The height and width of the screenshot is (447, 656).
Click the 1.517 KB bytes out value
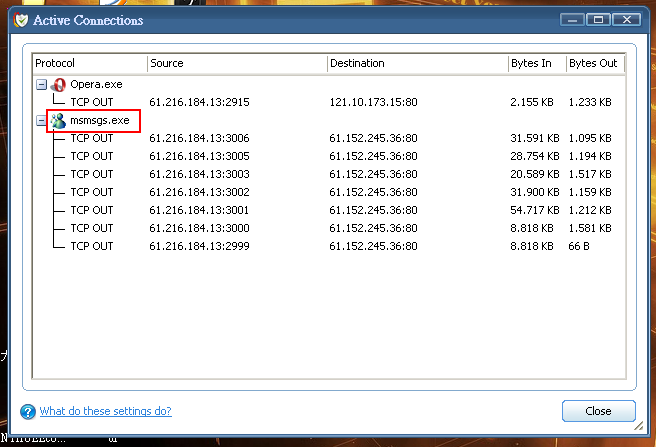[x=590, y=174]
